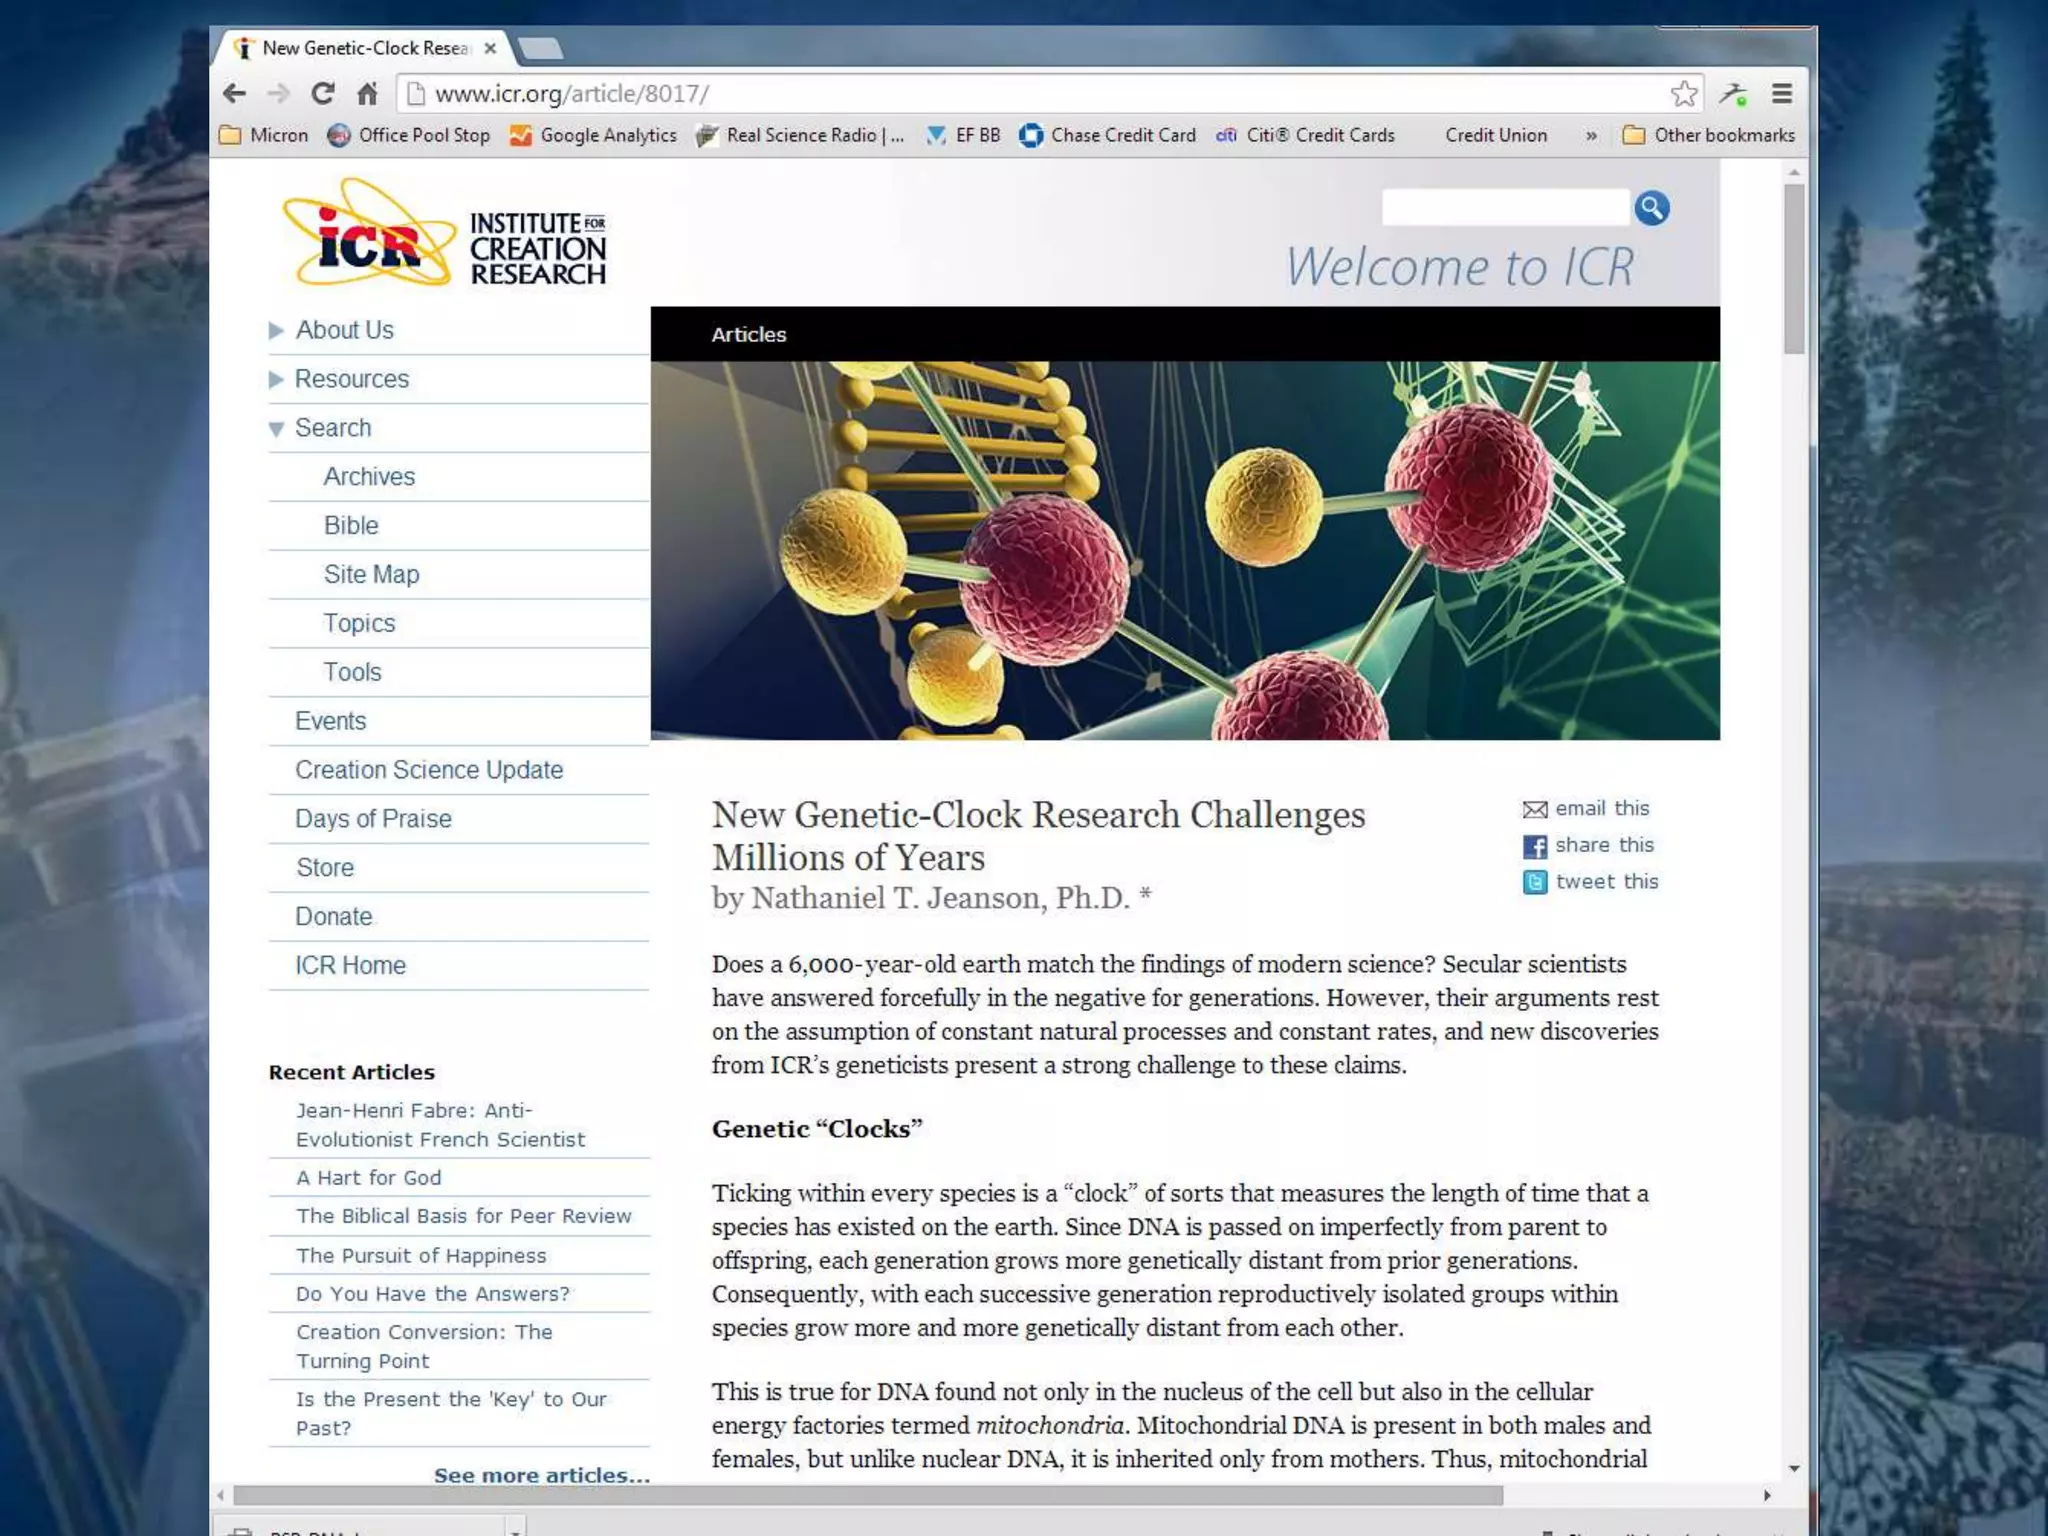Open the Other bookmarks folder
Viewport: 2048px width, 1536px height.
(1709, 136)
